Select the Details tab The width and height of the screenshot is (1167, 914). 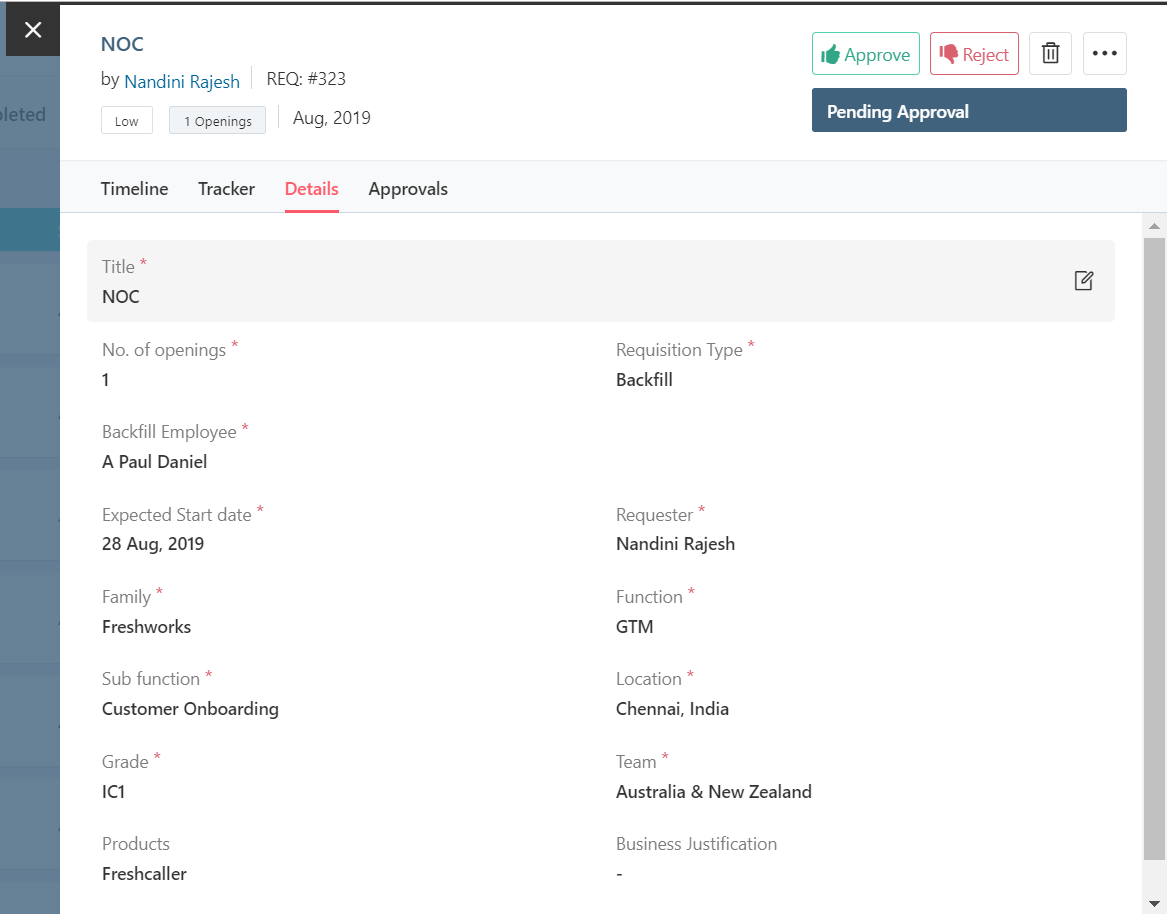tap(312, 189)
